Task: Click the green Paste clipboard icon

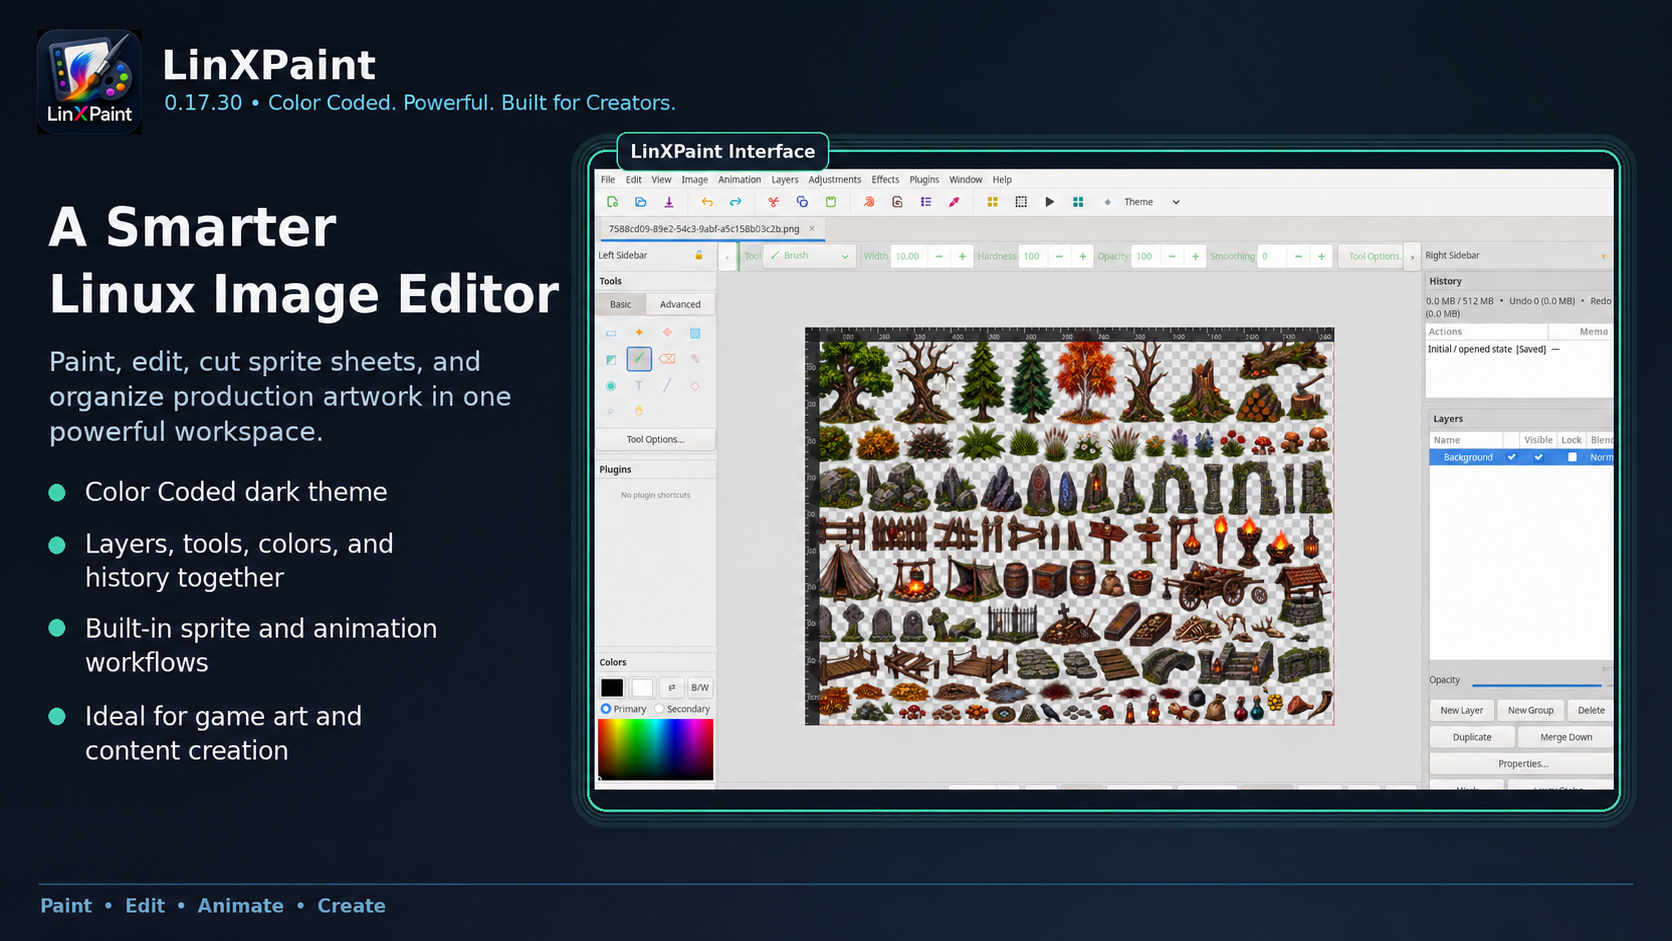Action: (830, 202)
